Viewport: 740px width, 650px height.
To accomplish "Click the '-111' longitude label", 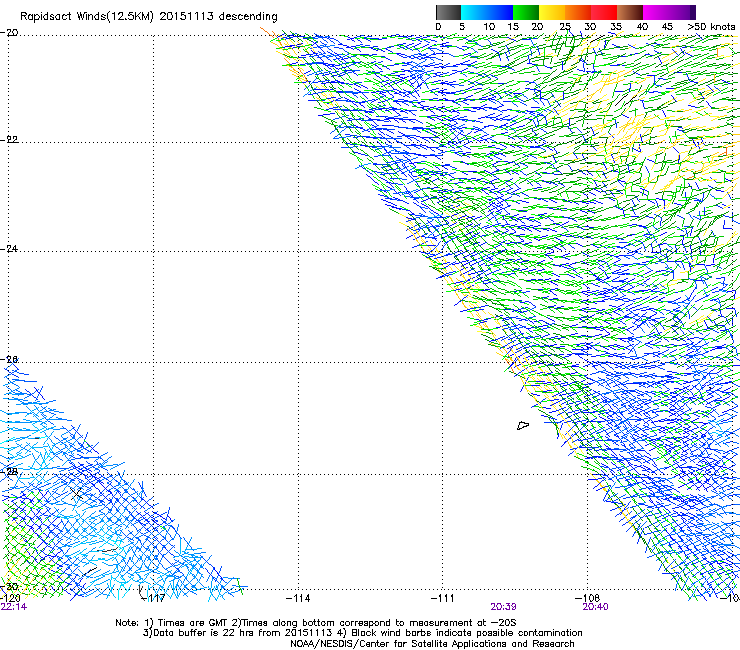I will (x=443, y=598).
